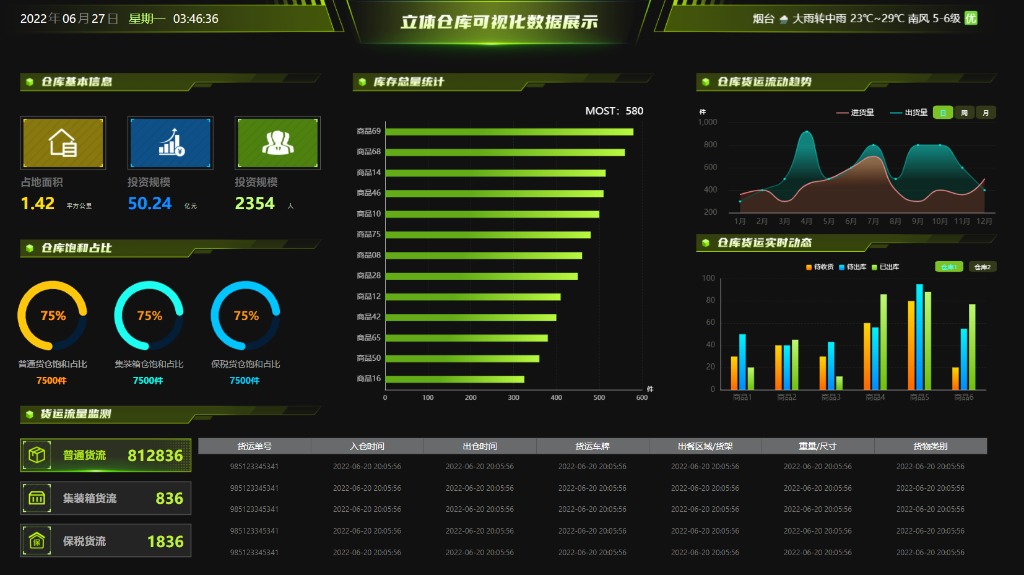Open the 集装箱货流 freight flow card

(106, 498)
